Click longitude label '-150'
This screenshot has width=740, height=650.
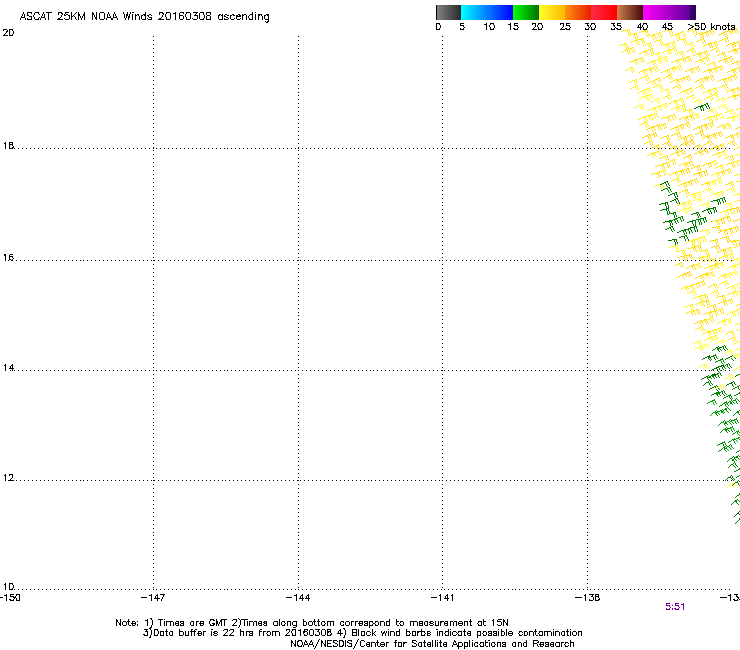point(9,598)
